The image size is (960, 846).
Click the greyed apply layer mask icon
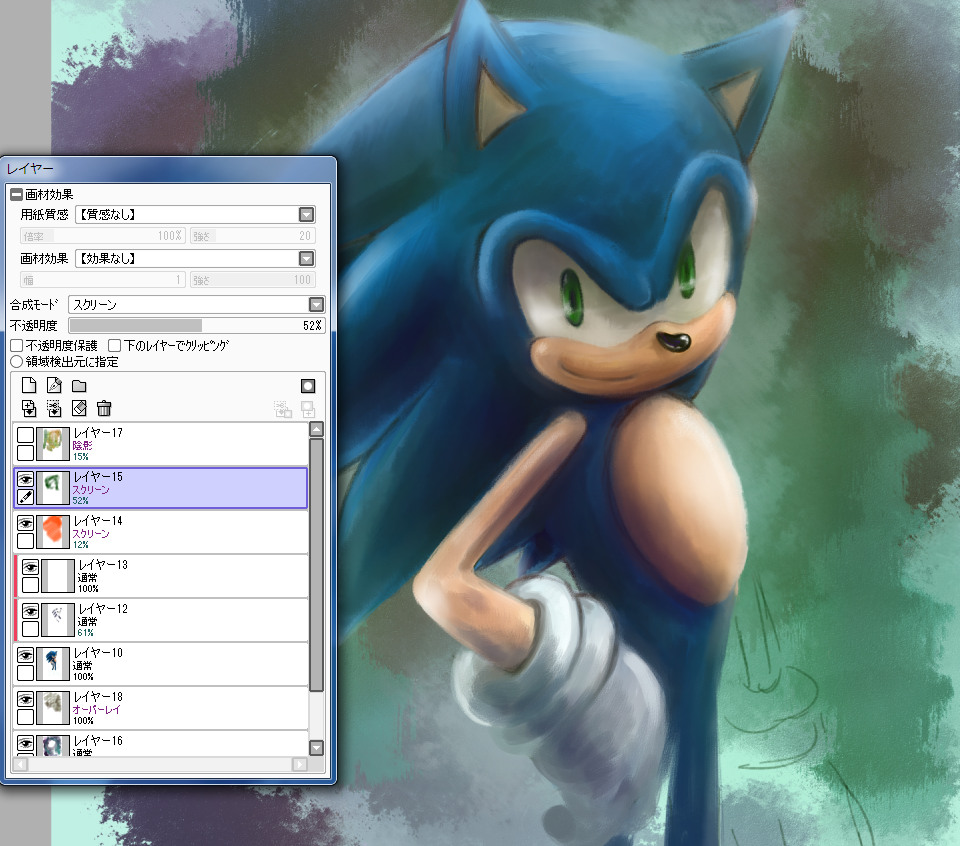click(x=283, y=409)
